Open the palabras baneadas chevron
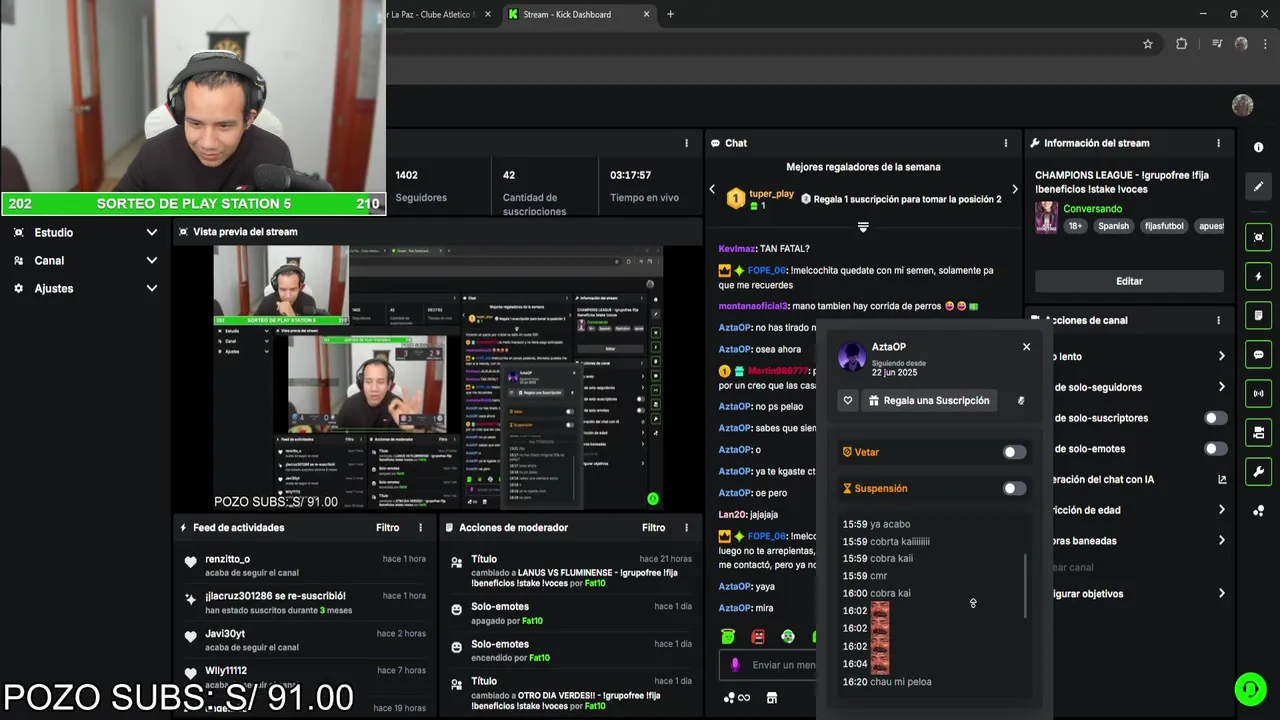The width and height of the screenshot is (1280, 720). coord(1221,541)
